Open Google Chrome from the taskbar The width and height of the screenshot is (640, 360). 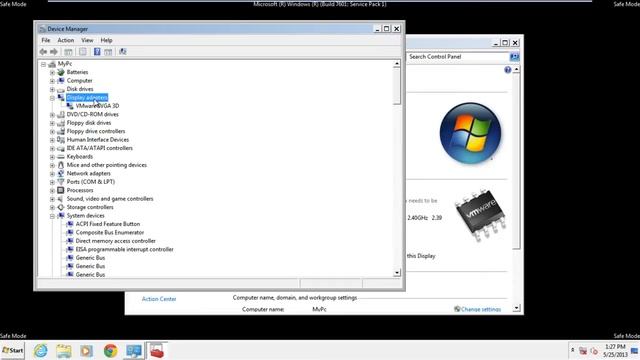pos(110,351)
